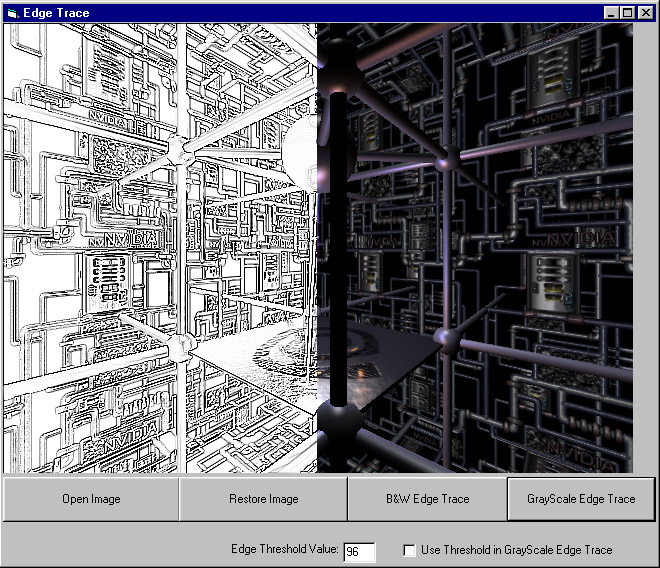This screenshot has width=660, height=568.
Task: Enable Use Threshold in GrayScale Edge Trace checkbox
Action: [x=409, y=550]
